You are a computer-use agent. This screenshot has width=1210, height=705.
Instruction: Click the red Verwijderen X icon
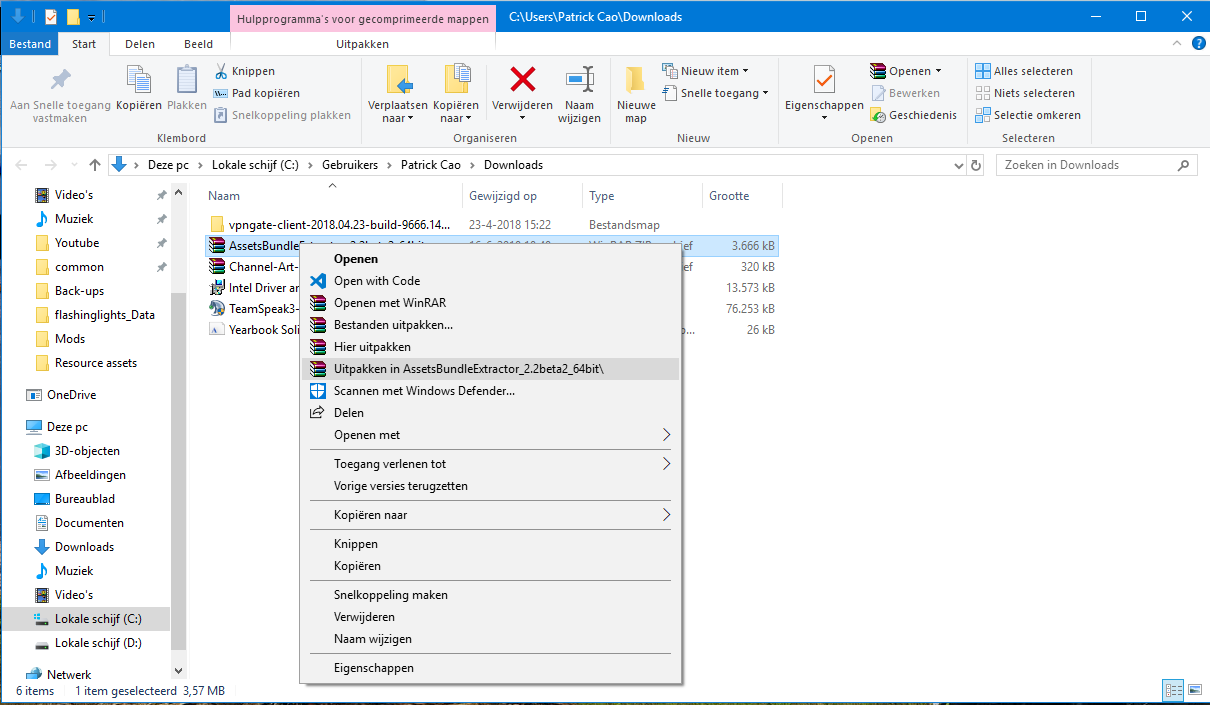(522, 80)
